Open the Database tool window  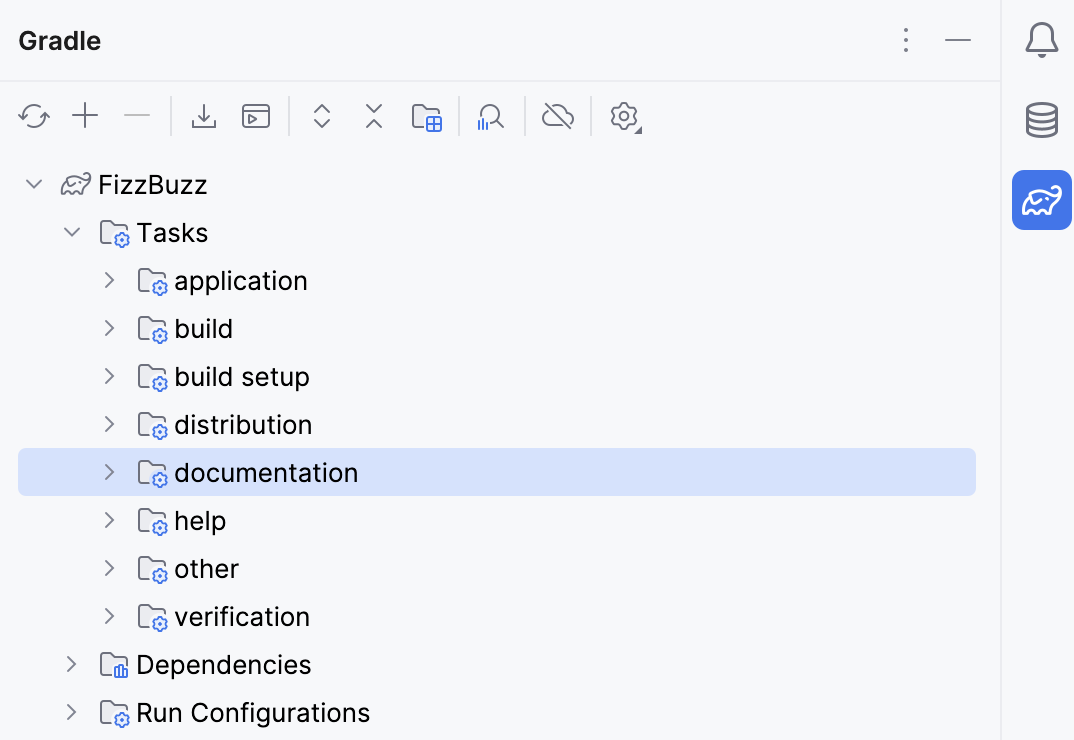tap(1041, 120)
